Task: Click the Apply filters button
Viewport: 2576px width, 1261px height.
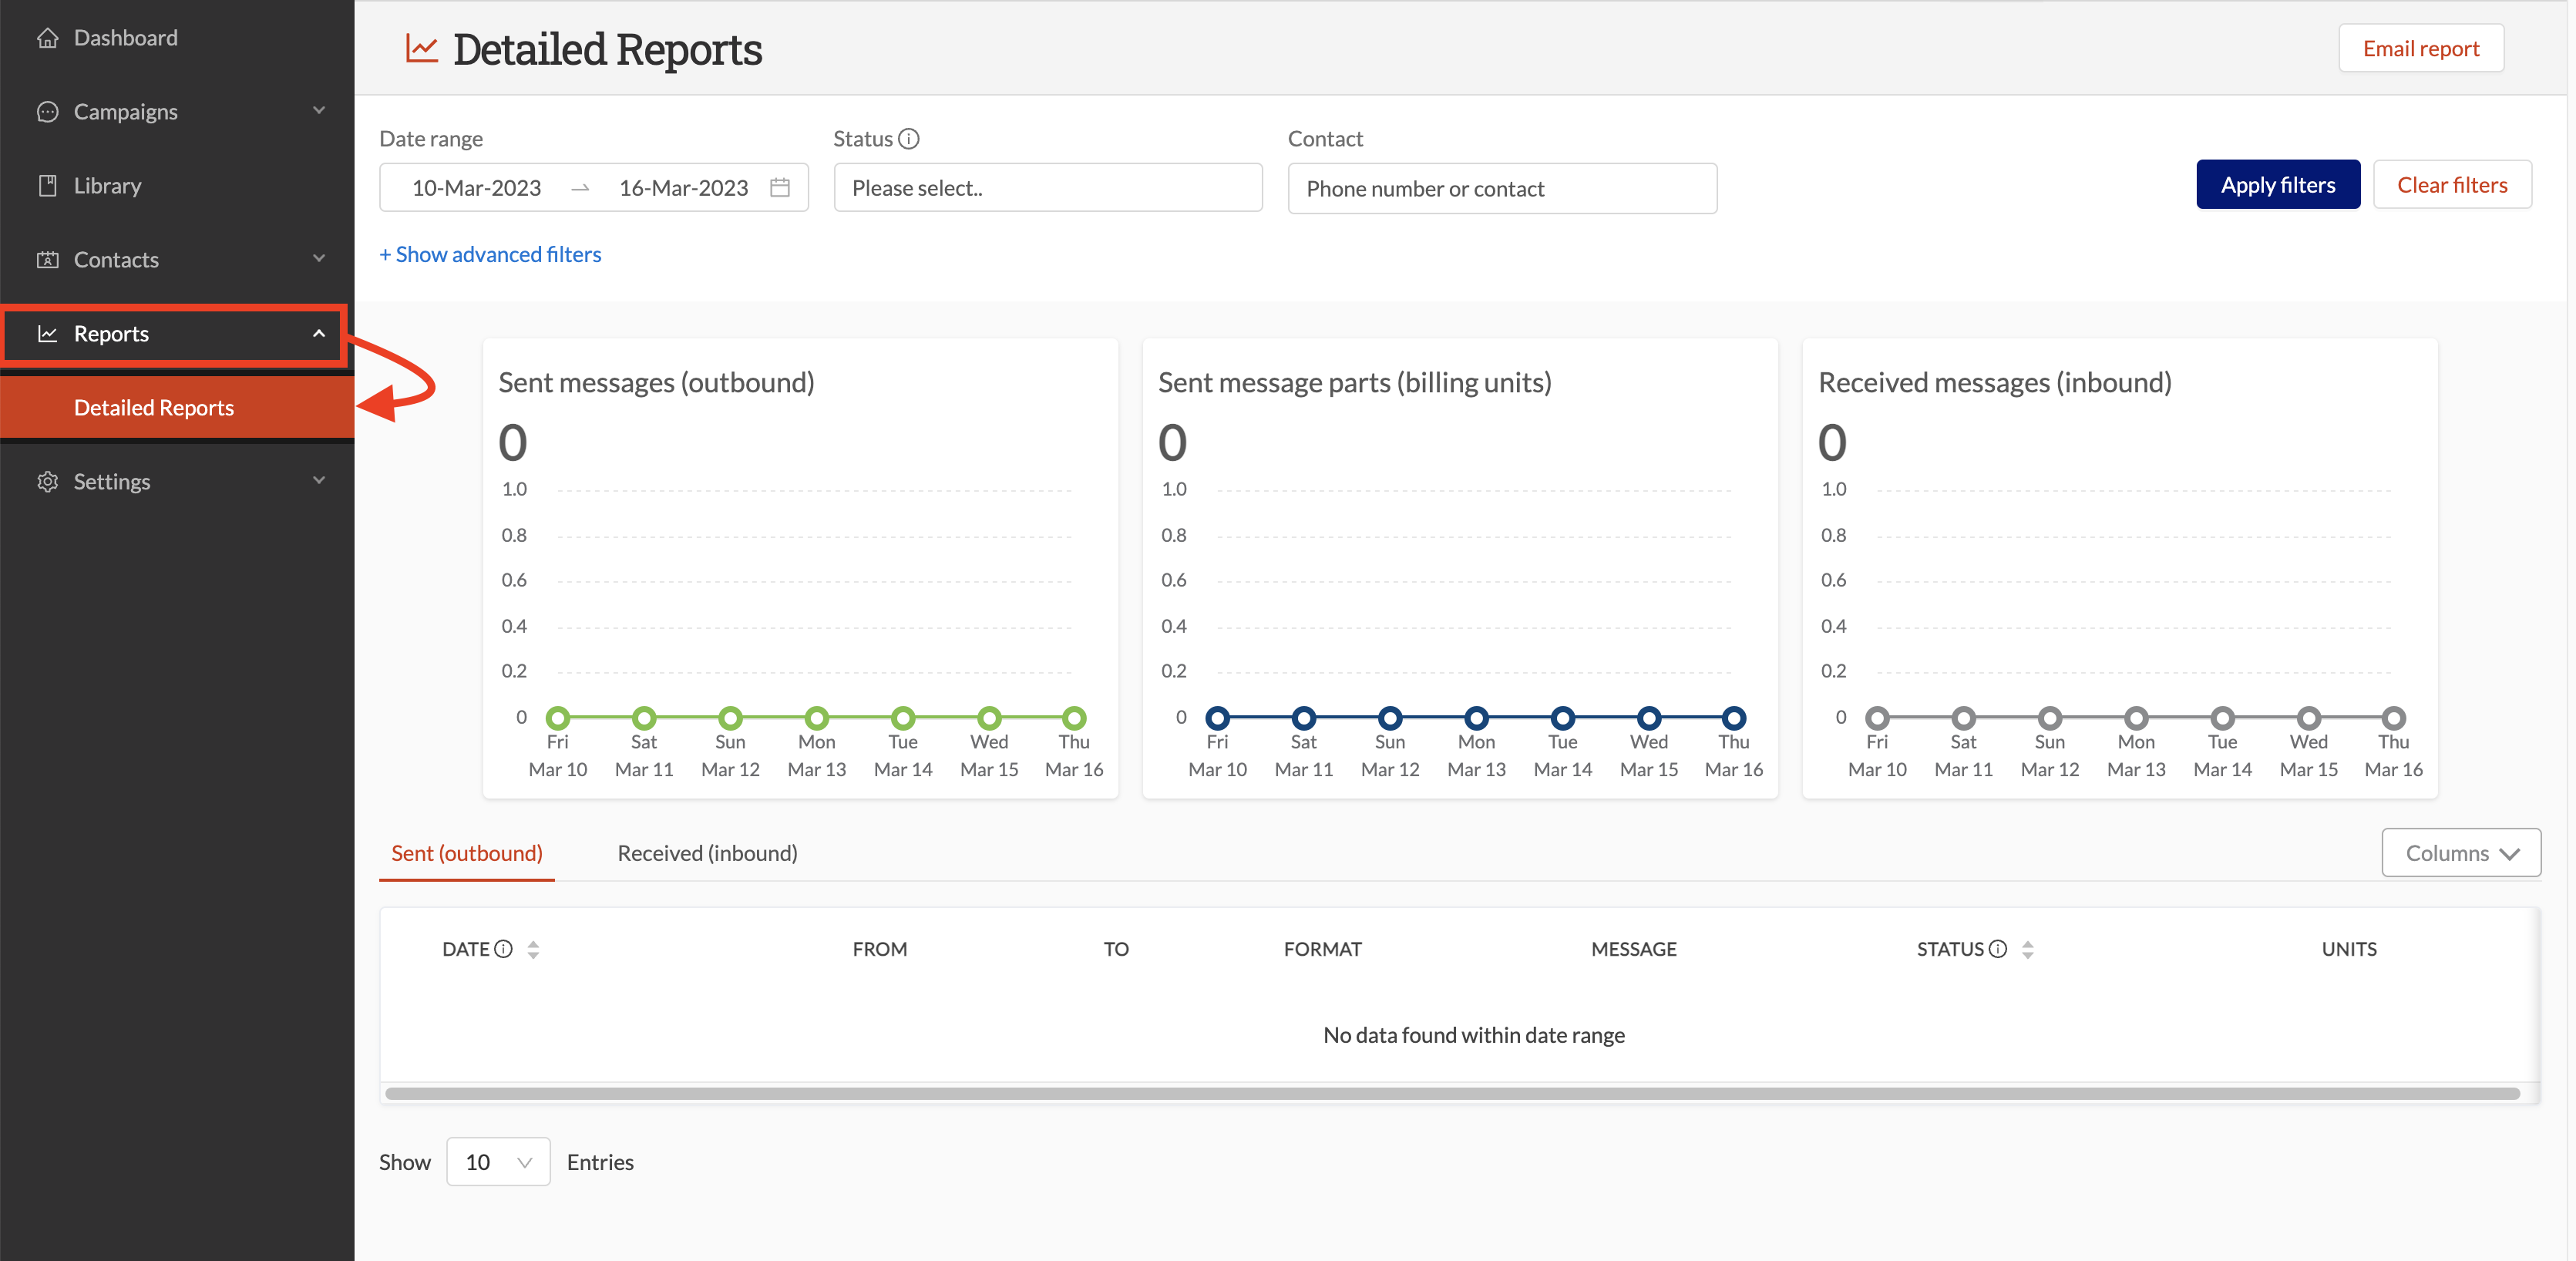Action: tap(2278, 184)
